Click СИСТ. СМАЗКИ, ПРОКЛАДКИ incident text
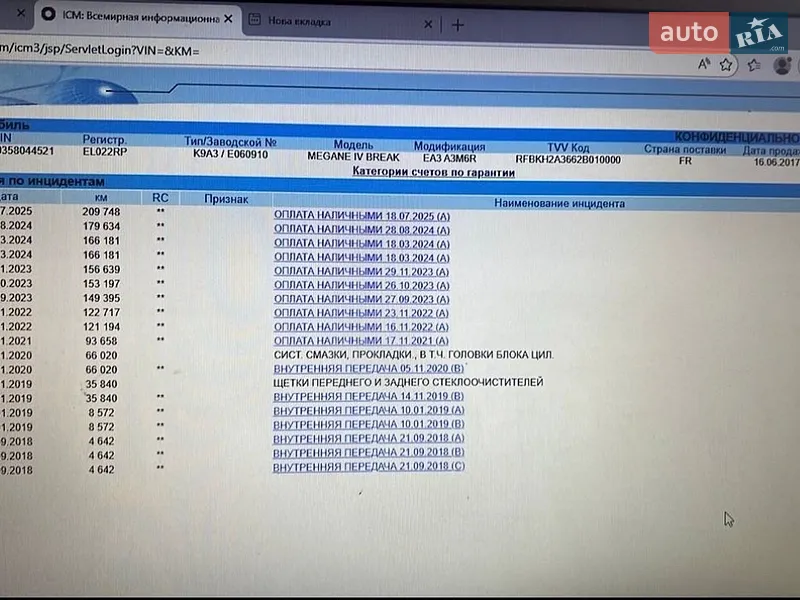 [413, 355]
